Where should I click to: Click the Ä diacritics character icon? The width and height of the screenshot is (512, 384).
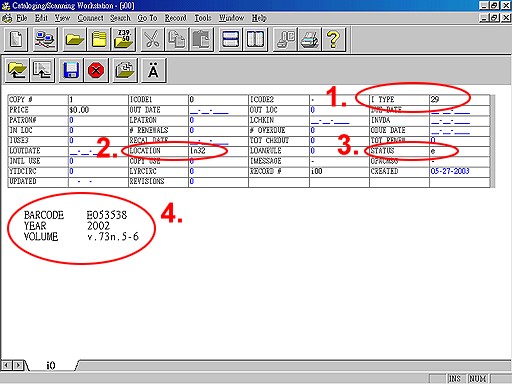pos(153,70)
